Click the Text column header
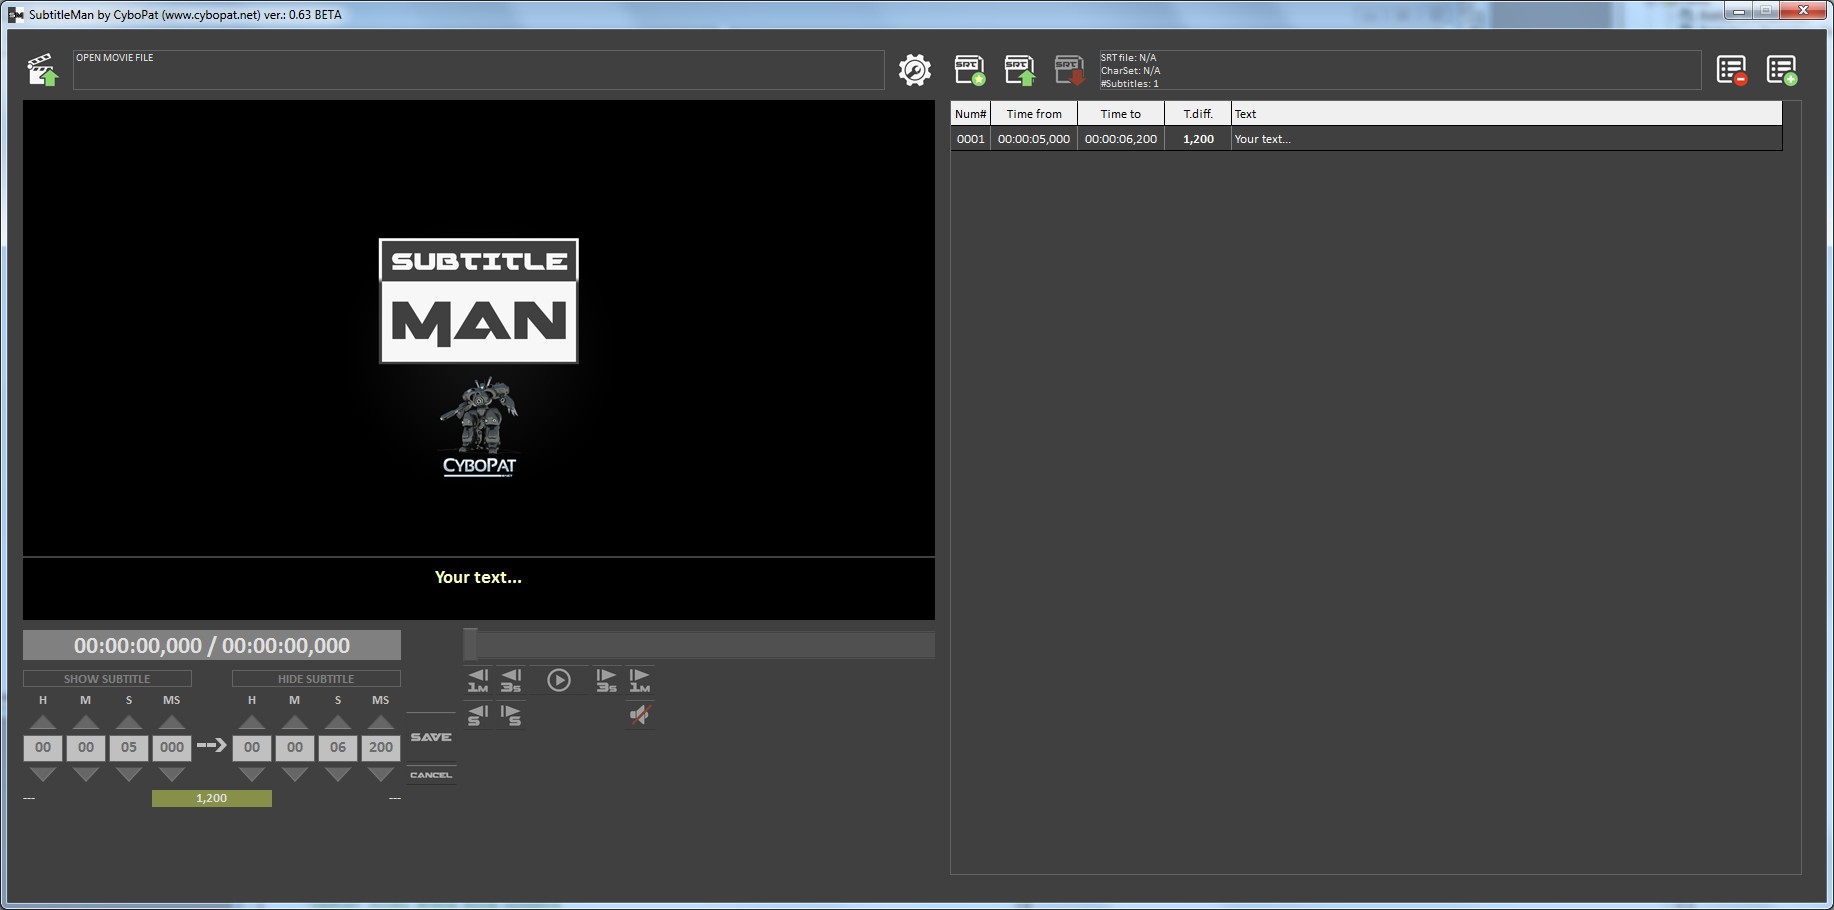The height and width of the screenshot is (910, 1834). point(1506,114)
